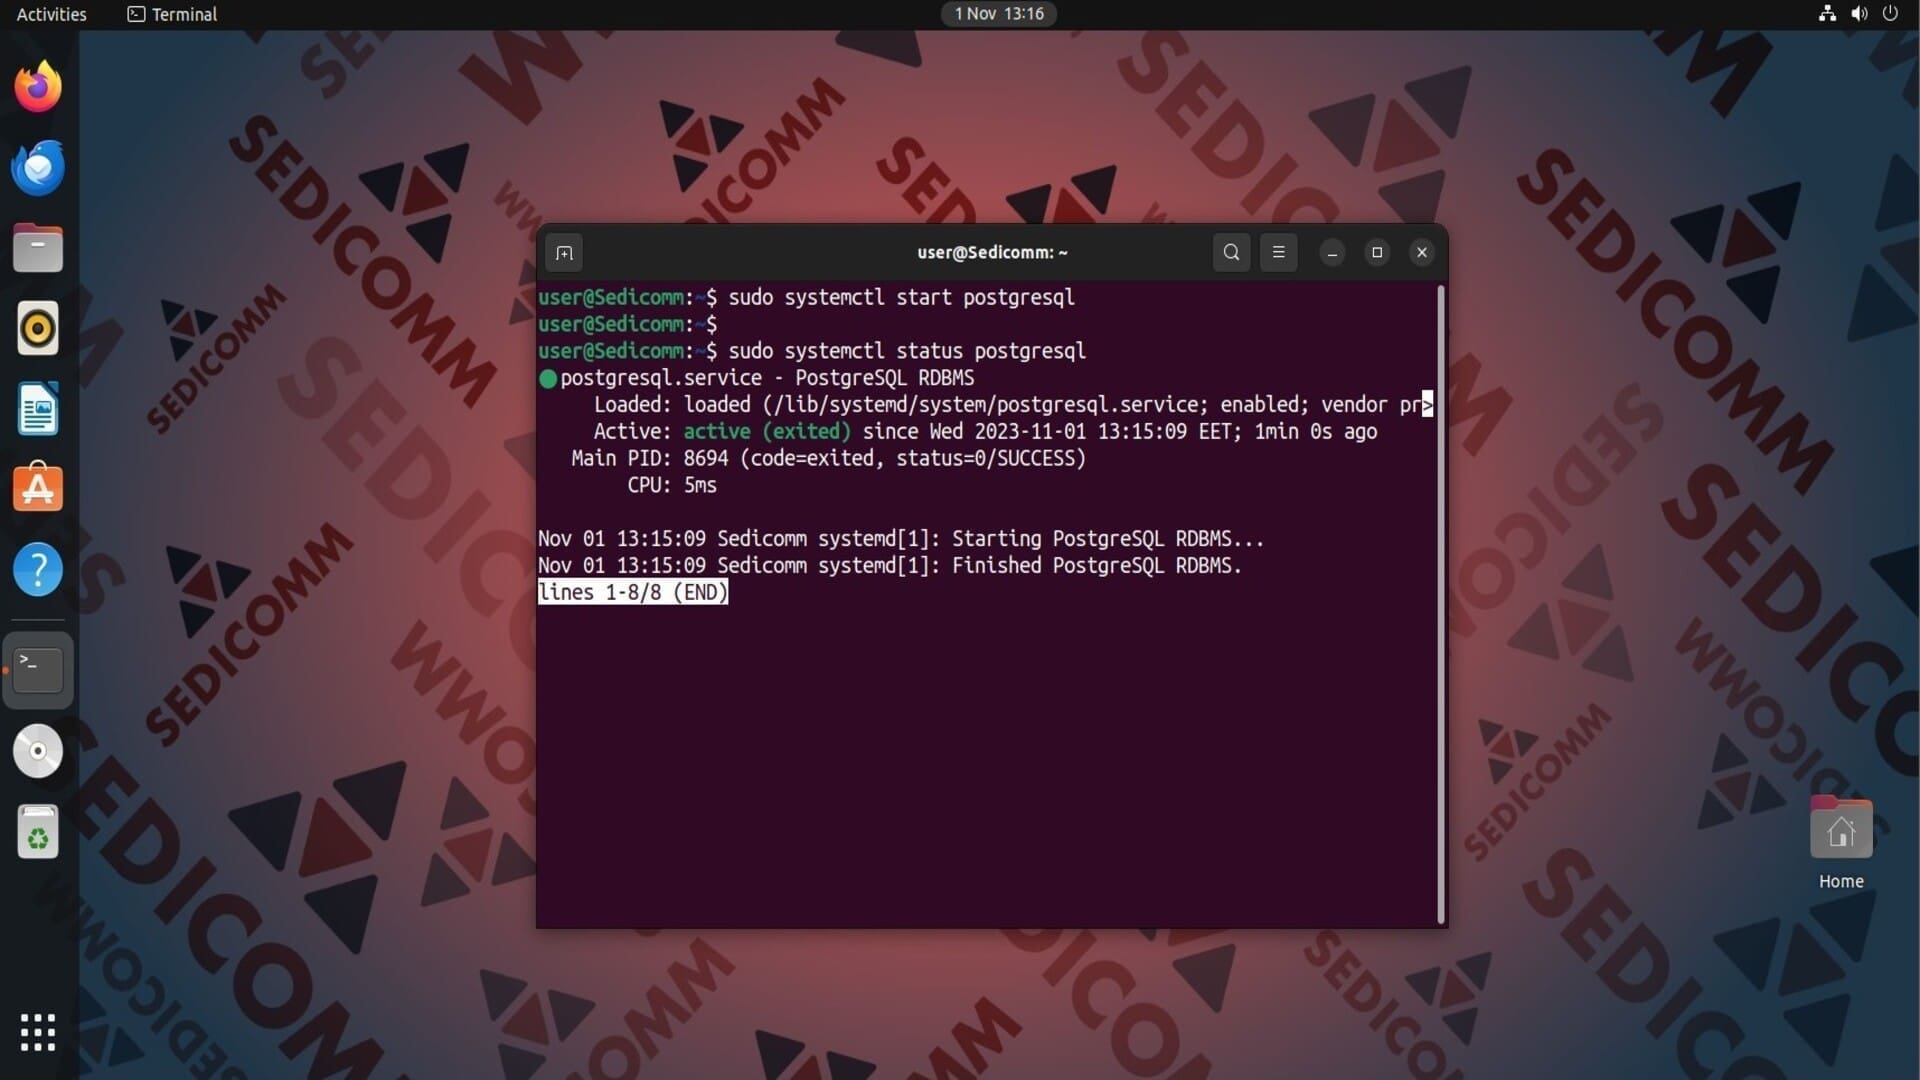The width and height of the screenshot is (1920, 1080).
Task: Open the optical disc icon in dock
Action: tap(38, 751)
